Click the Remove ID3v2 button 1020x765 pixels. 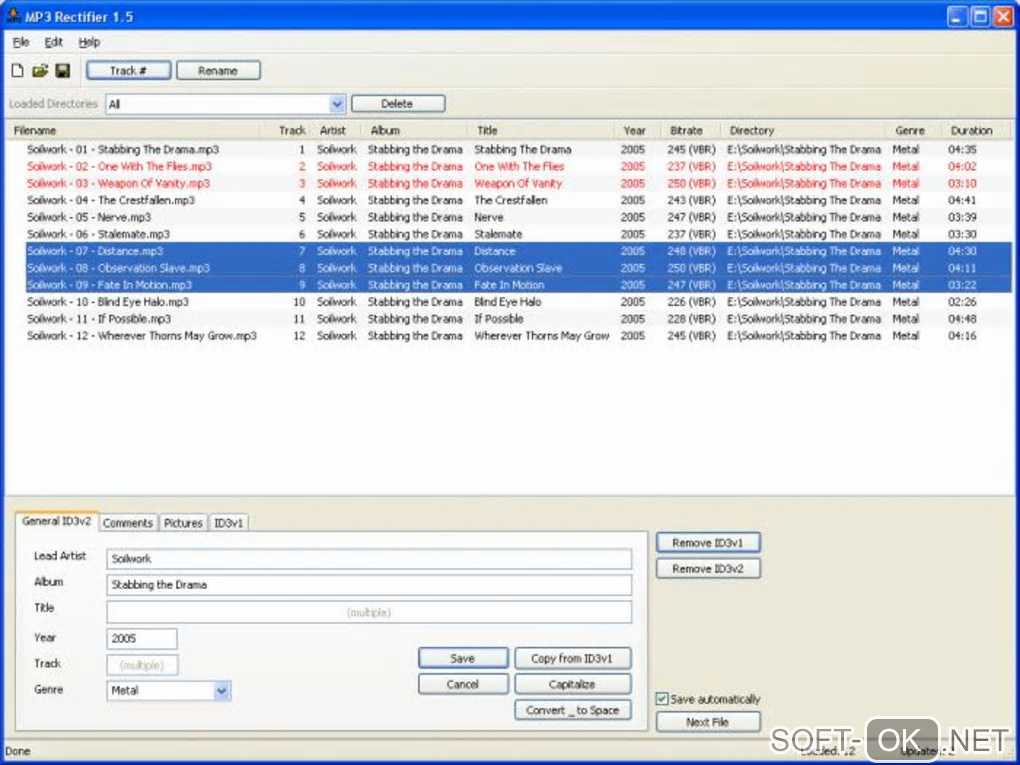tap(708, 569)
